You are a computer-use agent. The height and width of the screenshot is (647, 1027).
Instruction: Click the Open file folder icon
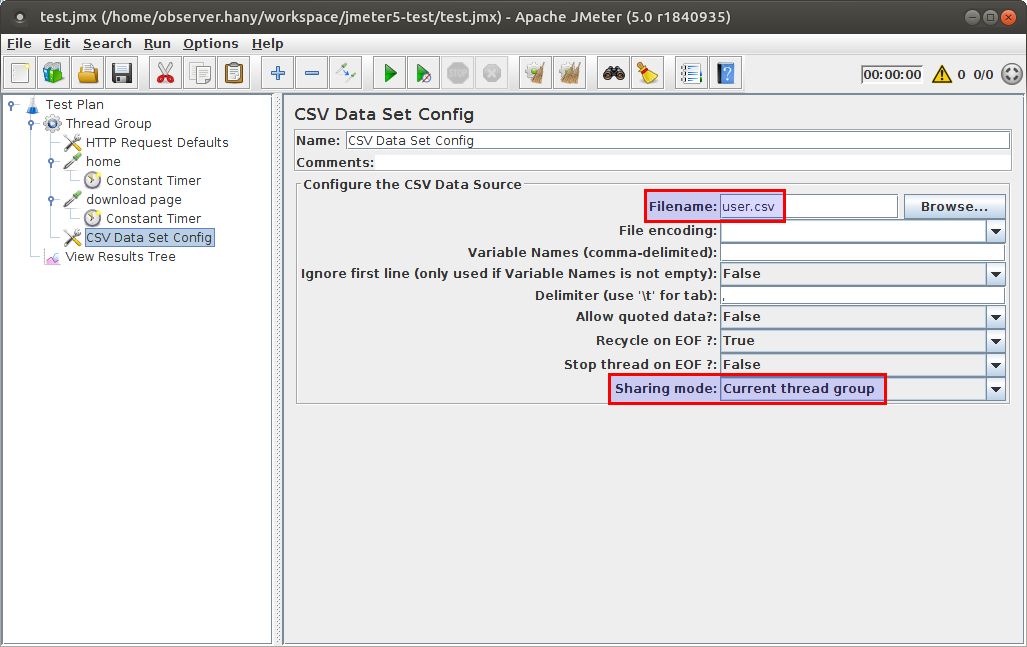(x=88, y=73)
